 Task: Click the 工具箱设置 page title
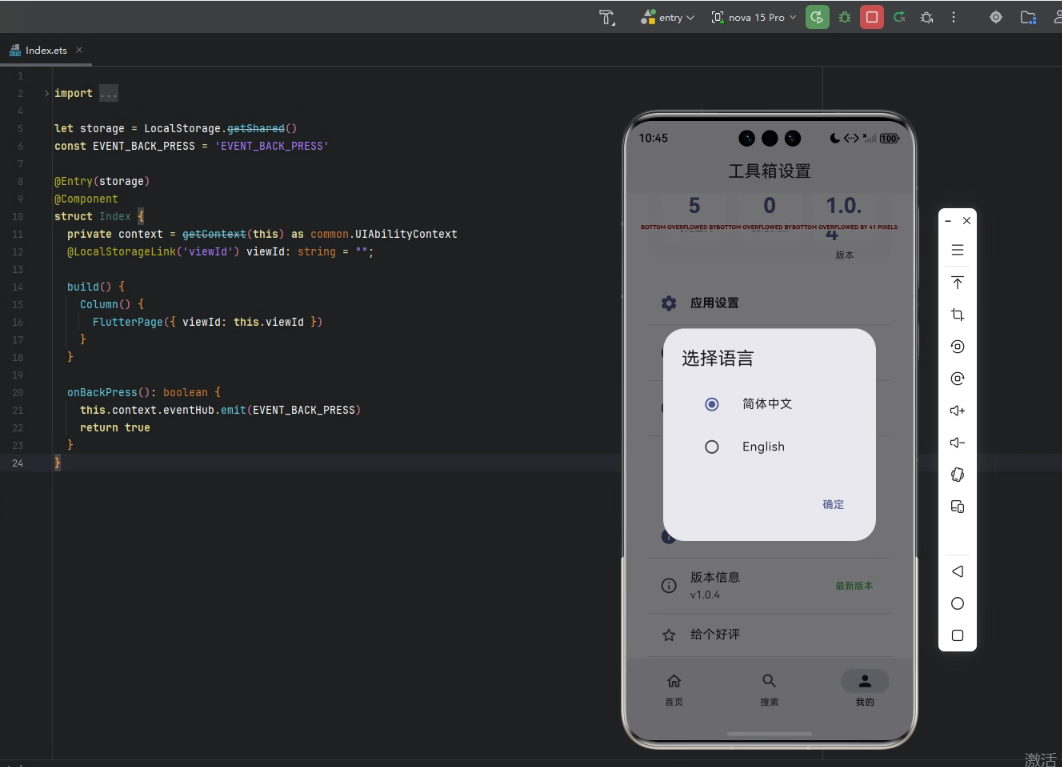pos(769,171)
